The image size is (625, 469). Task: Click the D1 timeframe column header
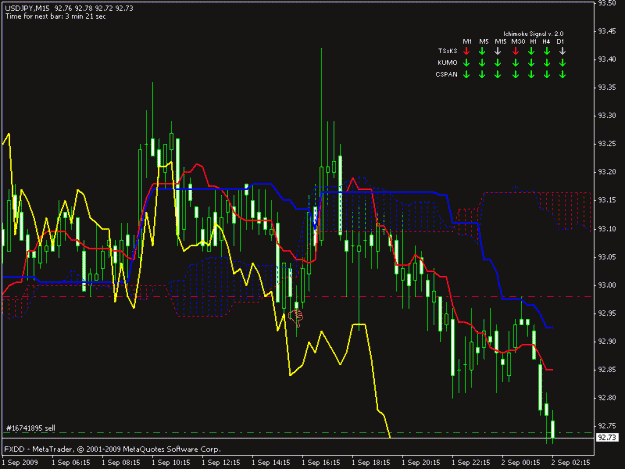click(560, 41)
